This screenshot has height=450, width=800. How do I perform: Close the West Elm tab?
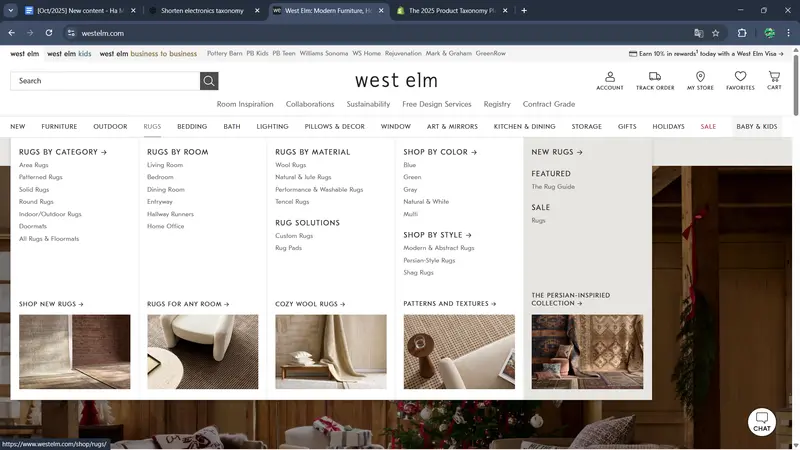pos(381,10)
